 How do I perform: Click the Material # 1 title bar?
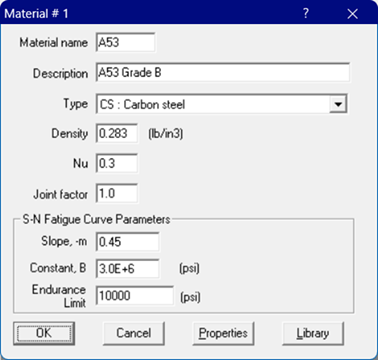[x=150, y=14]
